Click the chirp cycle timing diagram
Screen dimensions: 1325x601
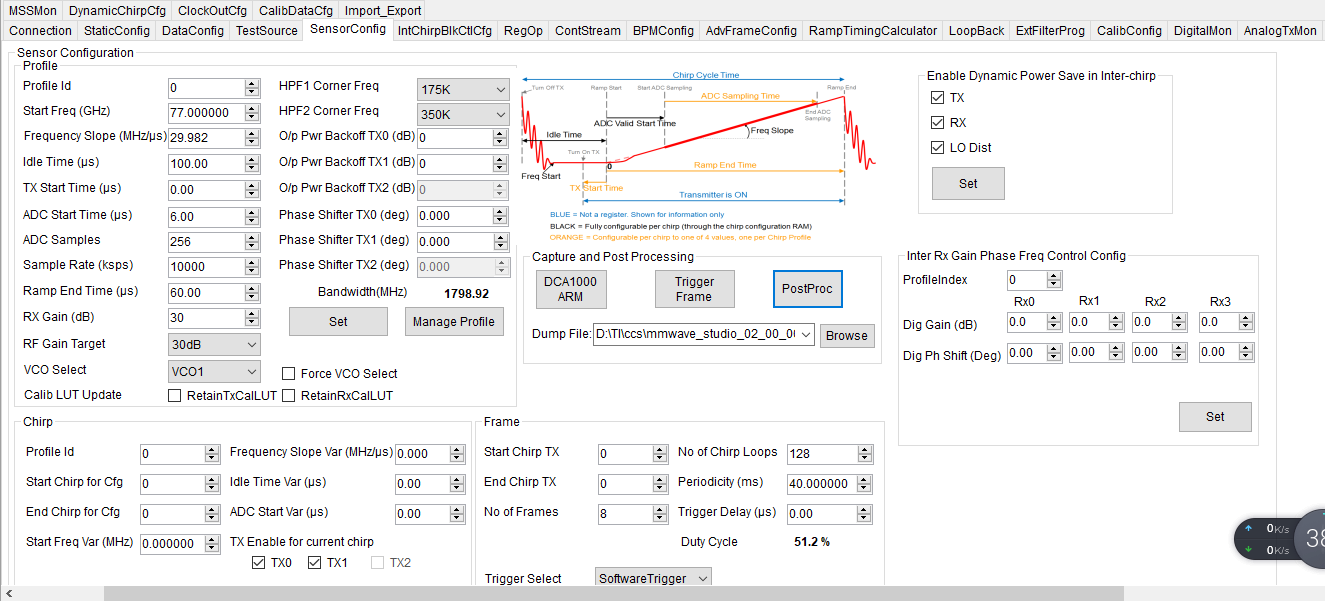698,157
